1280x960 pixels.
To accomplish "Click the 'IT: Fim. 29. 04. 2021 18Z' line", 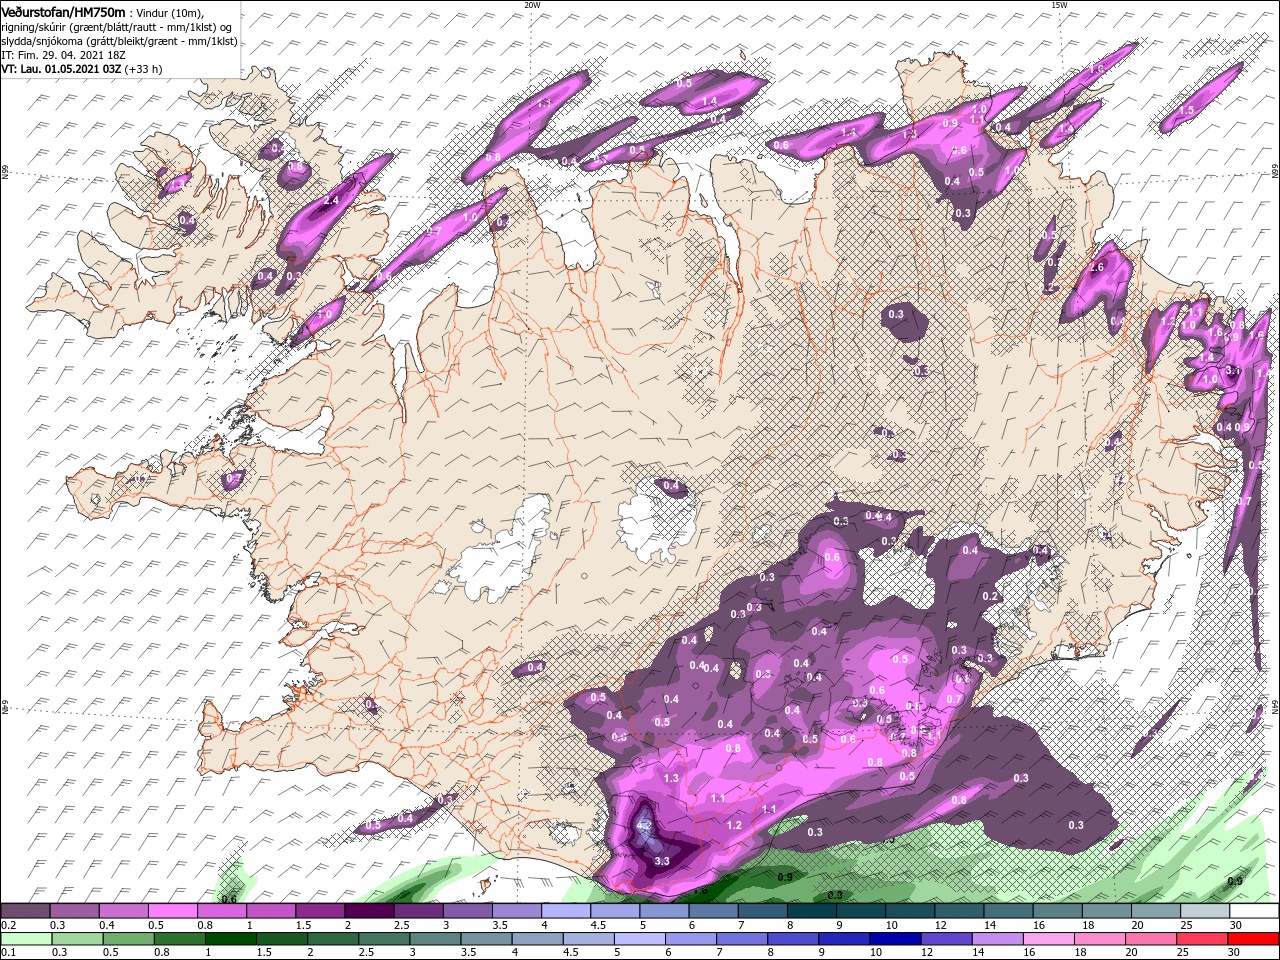I will click(x=65, y=55).
